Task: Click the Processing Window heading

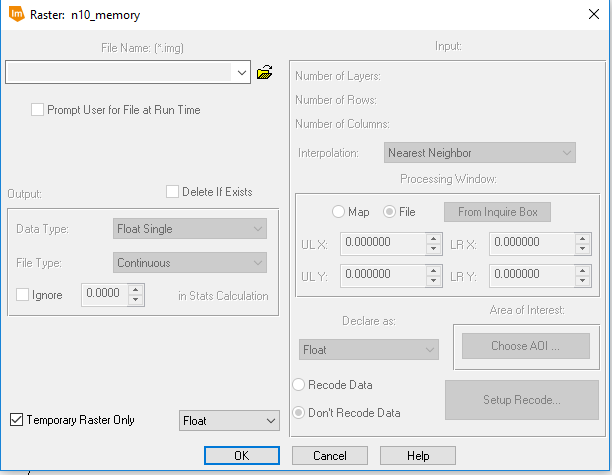Action: point(448,179)
